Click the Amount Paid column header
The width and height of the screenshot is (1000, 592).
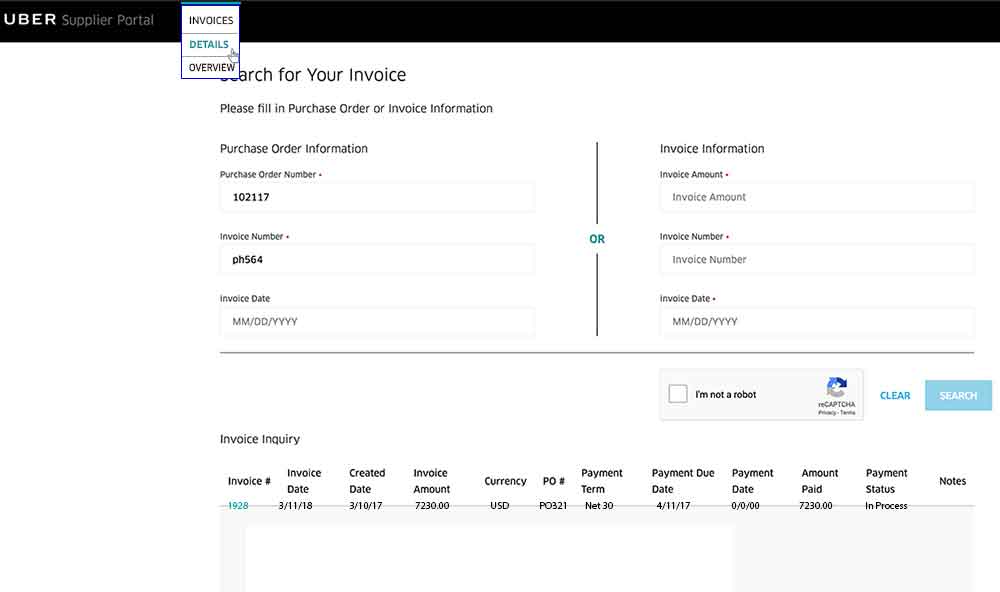pyautogui.click(x=820, y=481)
